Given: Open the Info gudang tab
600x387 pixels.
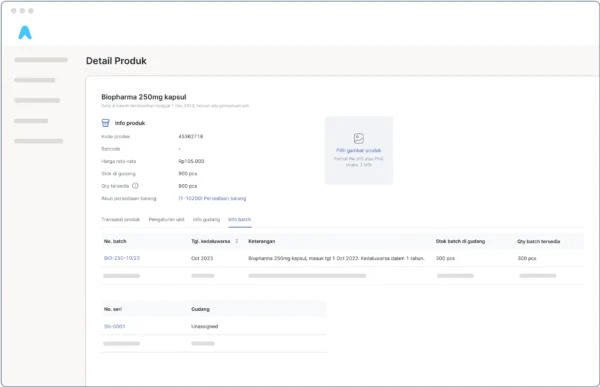Looking at the screenshot, I should pos(206,219).
